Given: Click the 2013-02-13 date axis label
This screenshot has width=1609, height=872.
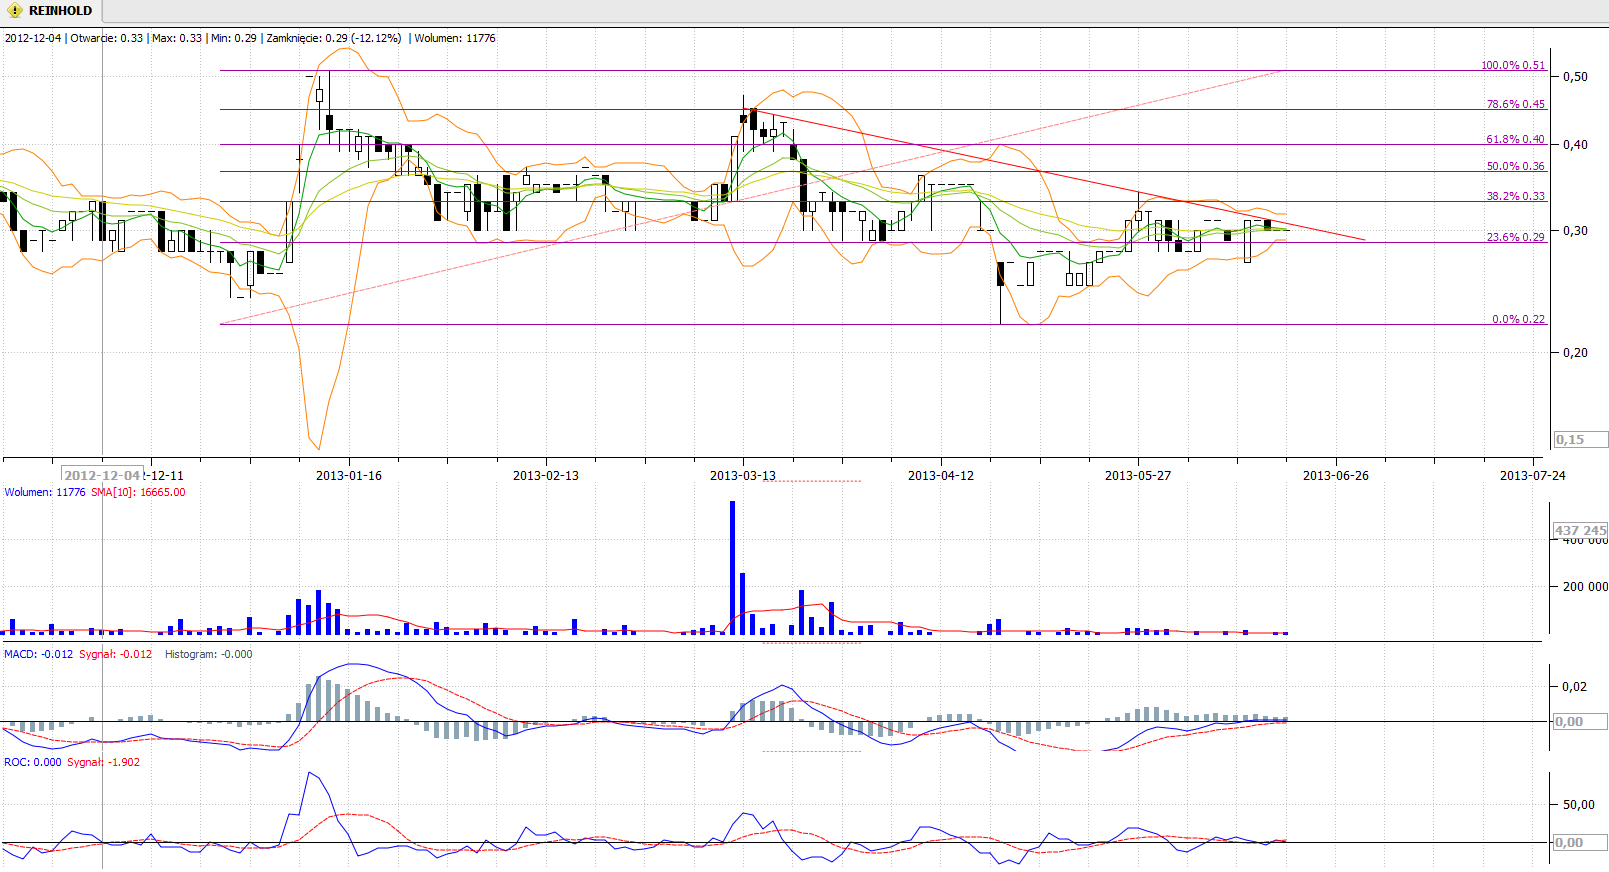Looking at the screenshot, I should [546, 475].
